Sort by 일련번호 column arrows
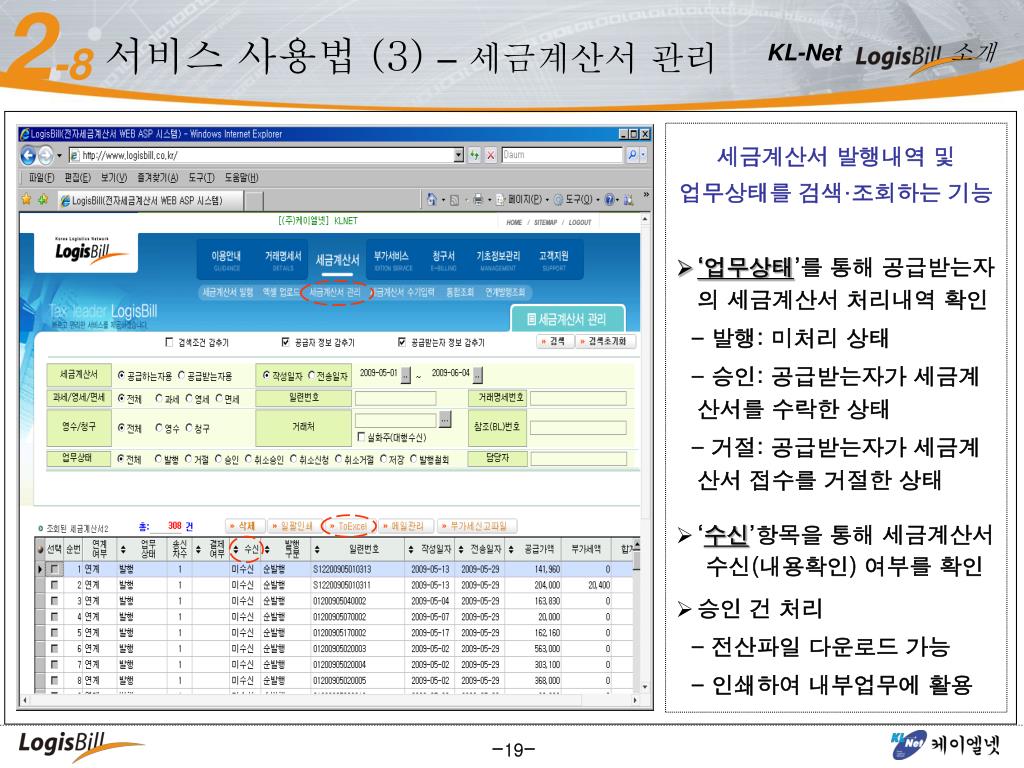 [x=317, y=550]
